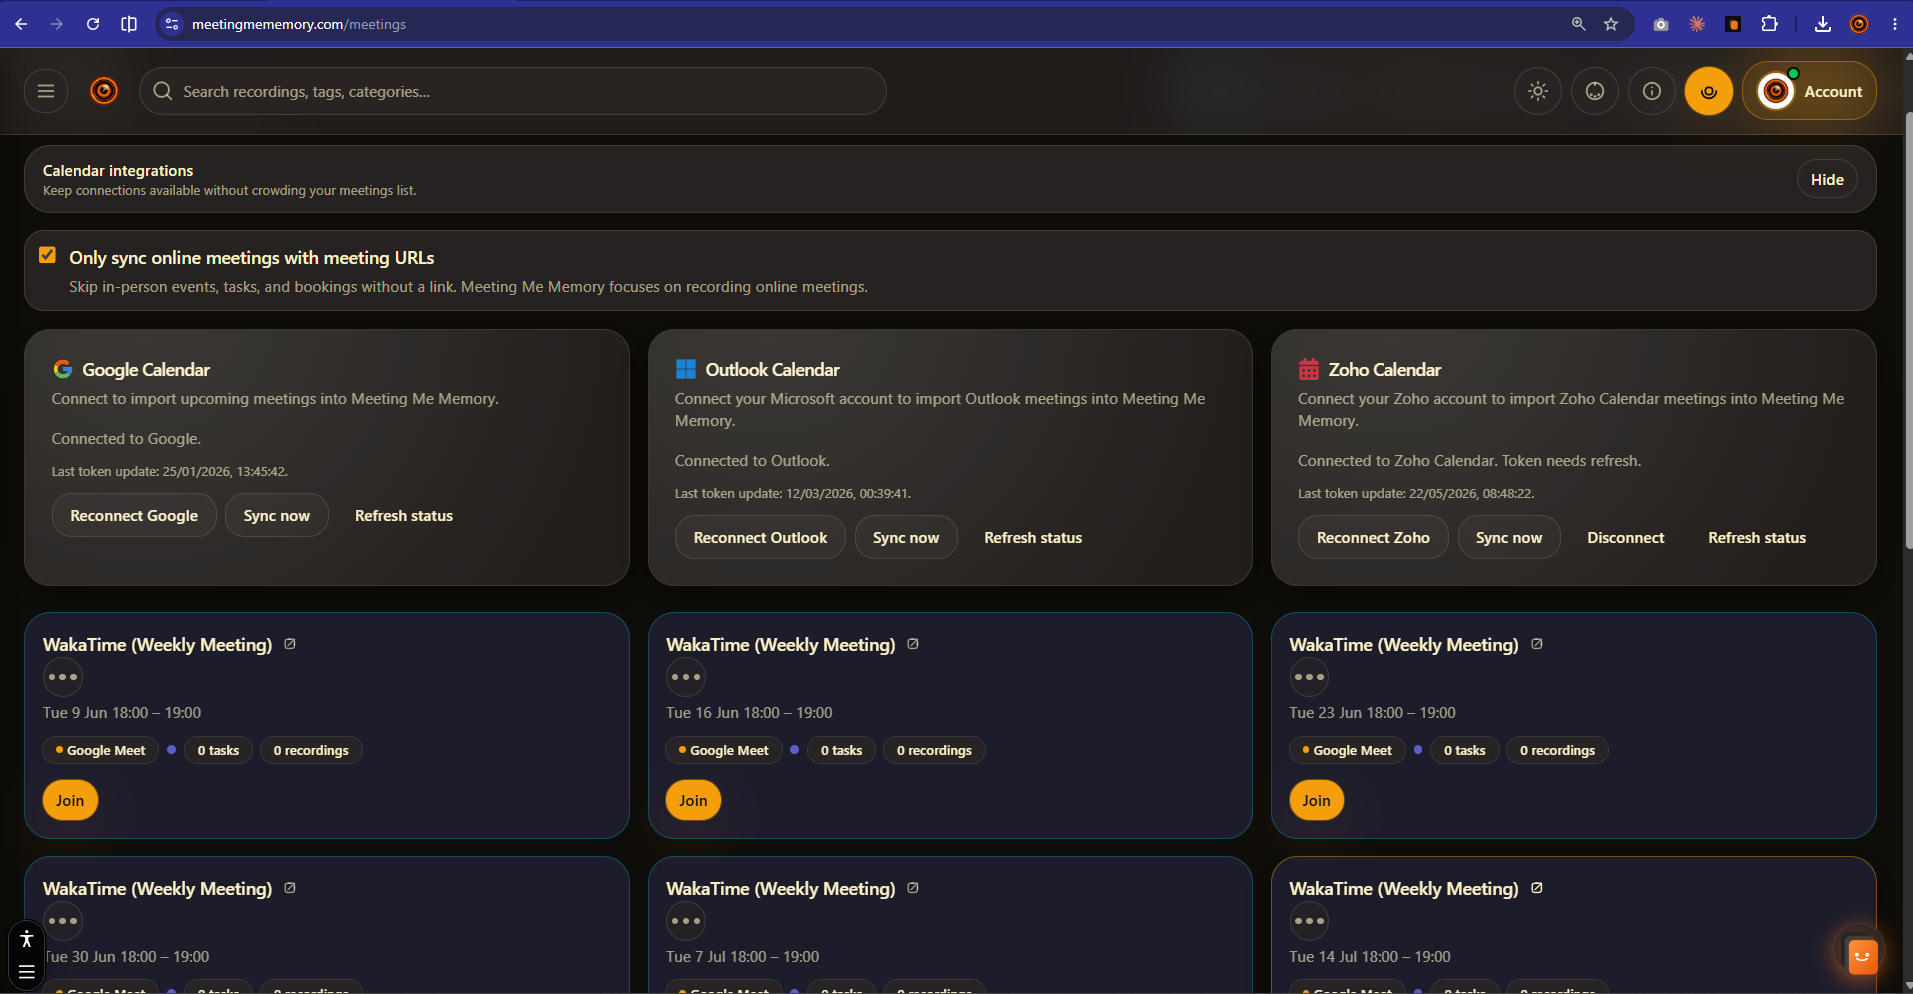The image size is (1913, 994).
Task: Click the circular face icon beside theme toggle
Action: pyautogui.click(x=1595, y=91)
